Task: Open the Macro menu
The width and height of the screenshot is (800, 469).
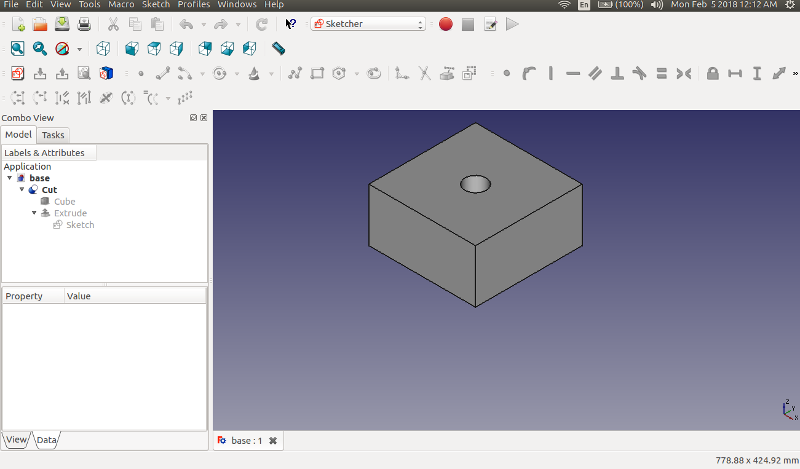Action: tap(121, 5)
